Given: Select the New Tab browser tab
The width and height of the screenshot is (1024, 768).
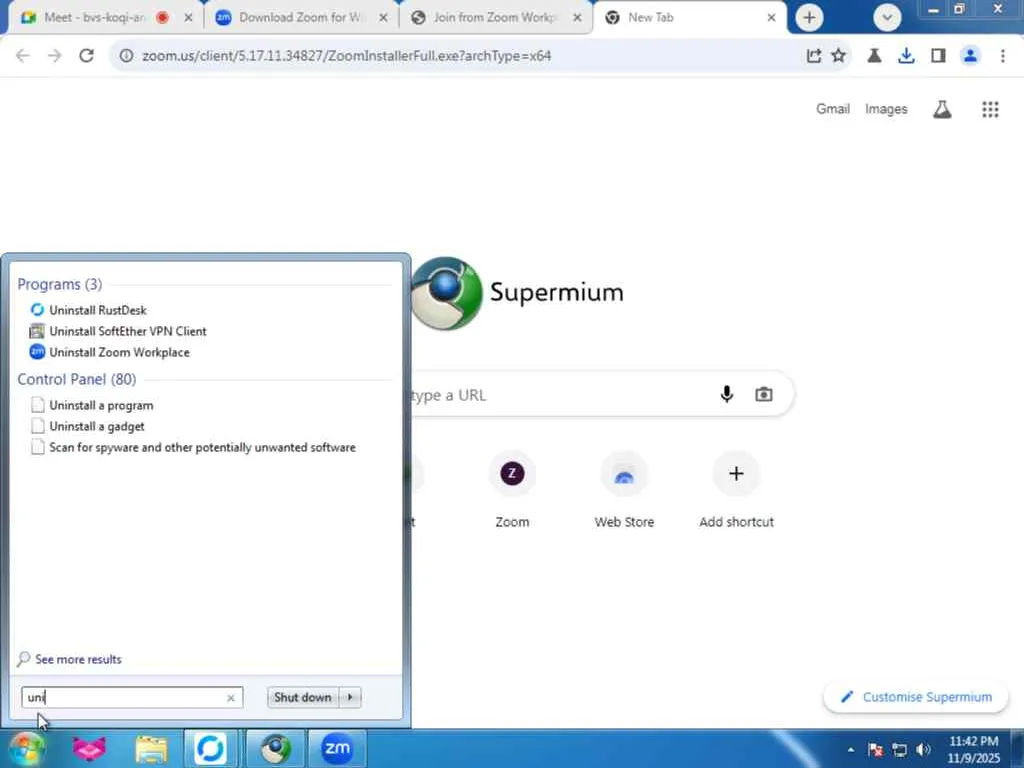Looking at the screenshot, I should coord(679,18).
